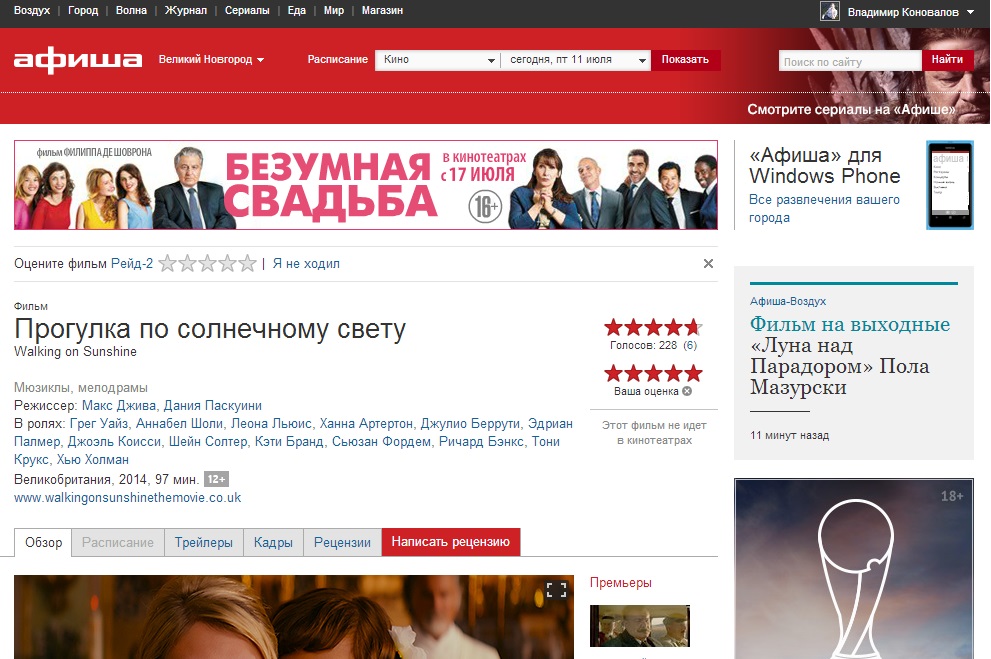This screenshot has height=659, width=991.
Task: Open Журнал in top navigation
Action: 186,11
